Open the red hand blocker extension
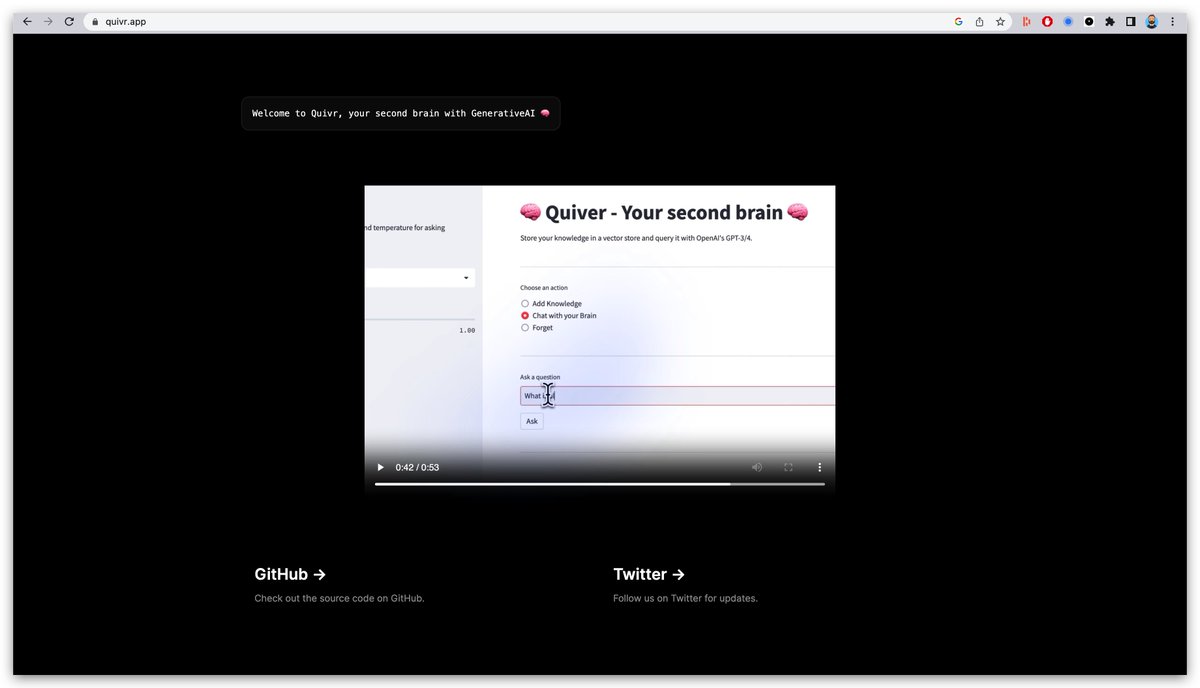The height and width of the screenshot is (688, 1200). tap(1047, 21)
